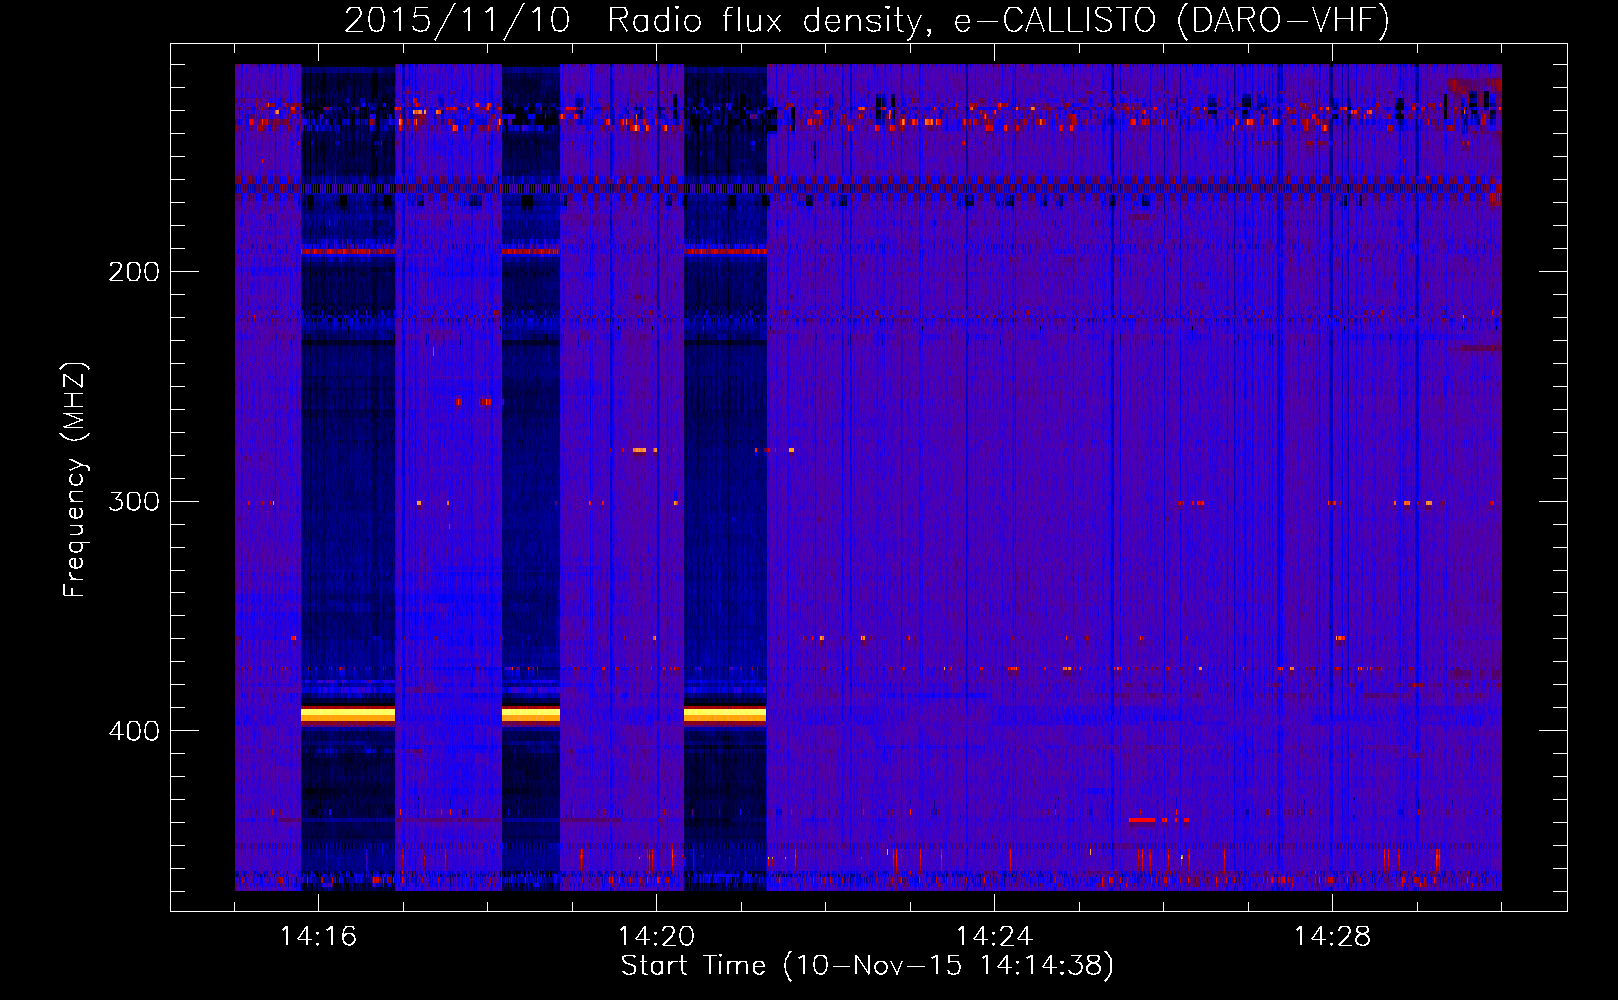Click the 14:16 time tick label
1618x1000 pixels.
tap(318, 937)
